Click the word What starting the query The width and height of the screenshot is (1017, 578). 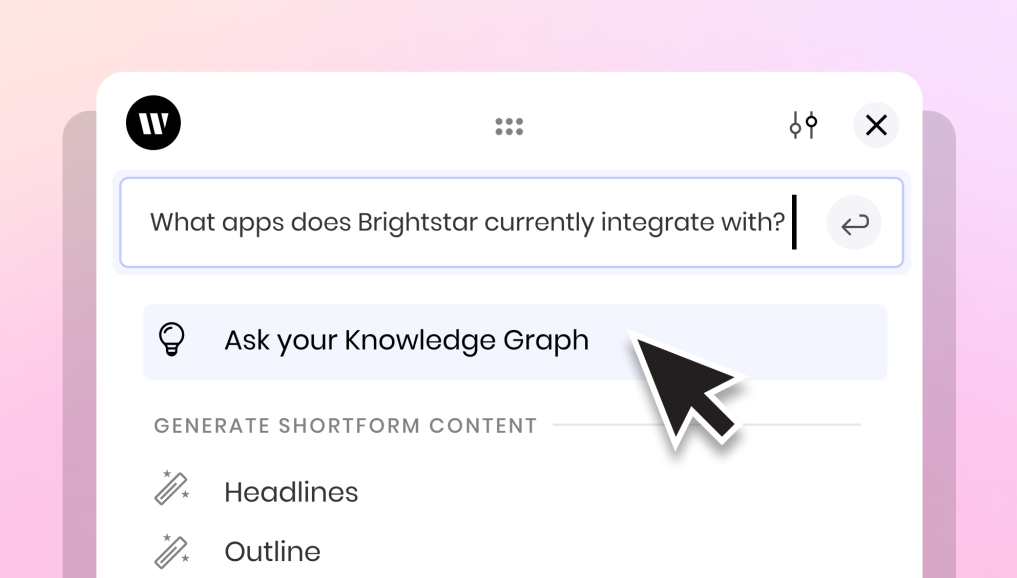182,223
